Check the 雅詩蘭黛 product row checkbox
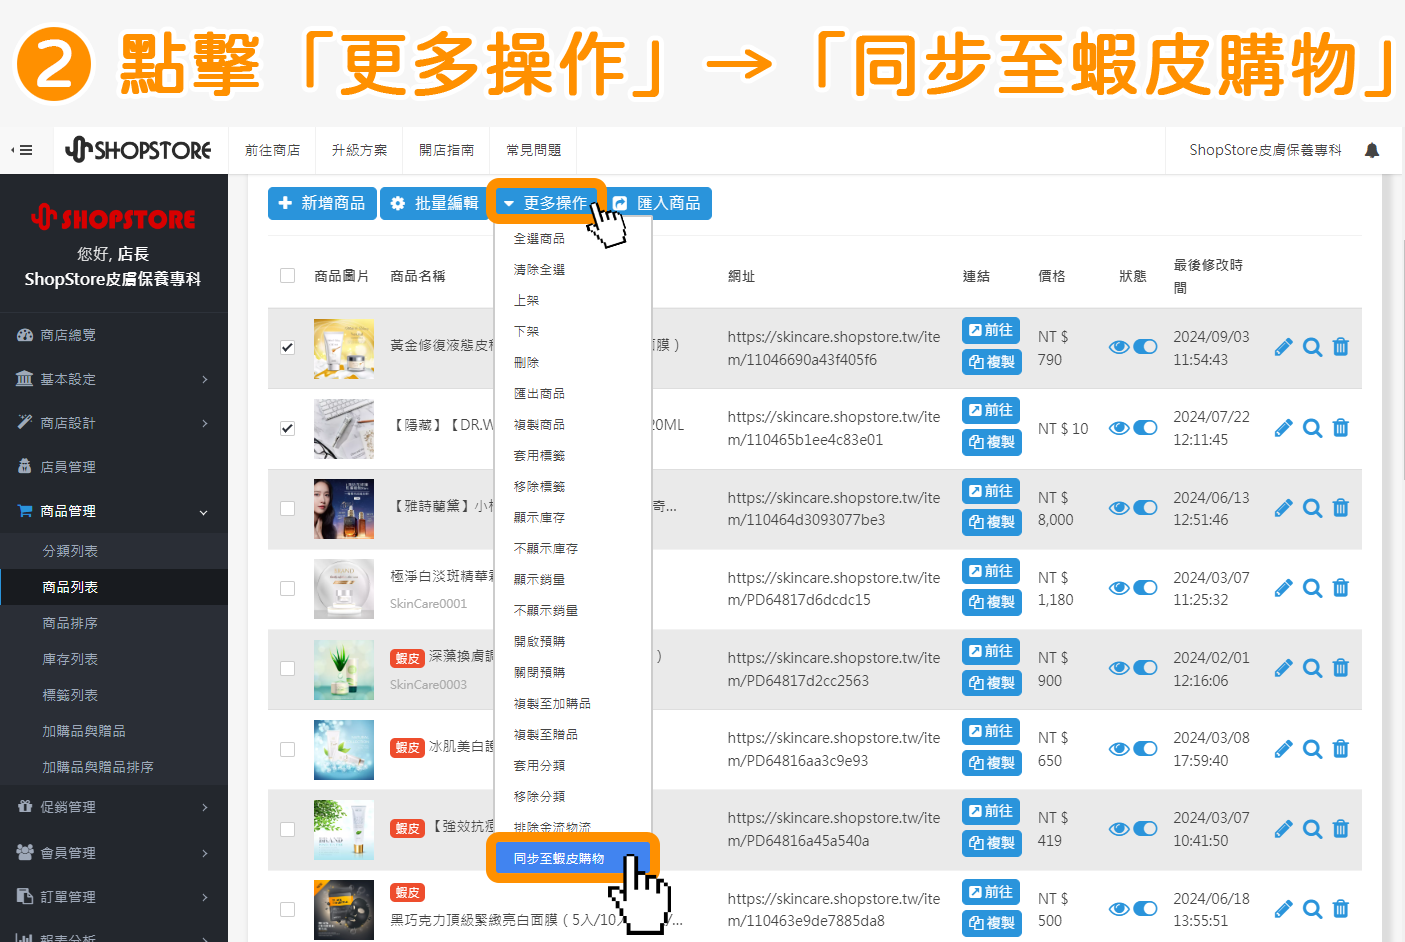The height and width of the screenshot is (942, 1405). [x=288, y=508]
